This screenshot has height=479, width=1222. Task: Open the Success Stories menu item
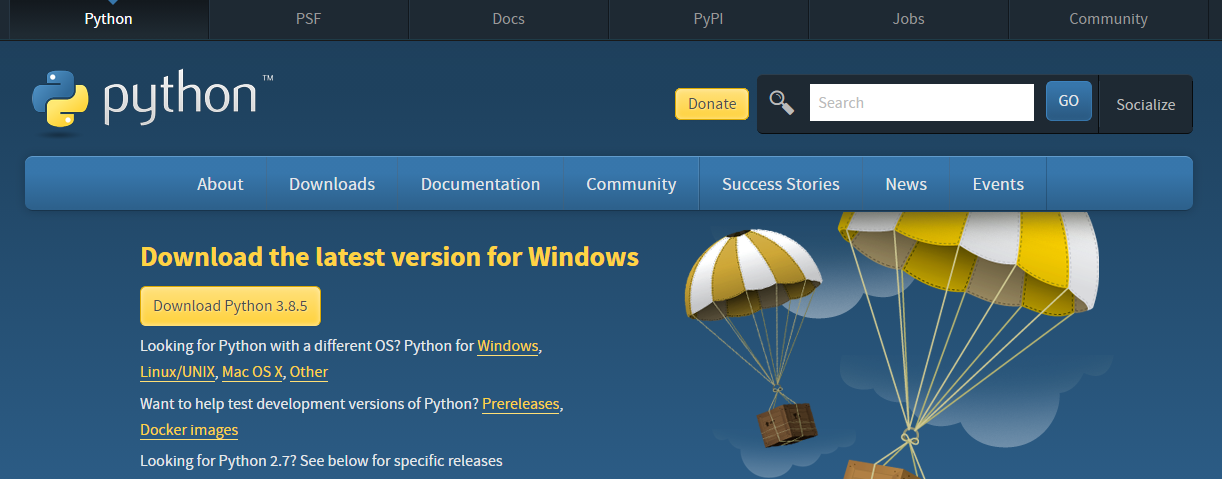point(781,184)
